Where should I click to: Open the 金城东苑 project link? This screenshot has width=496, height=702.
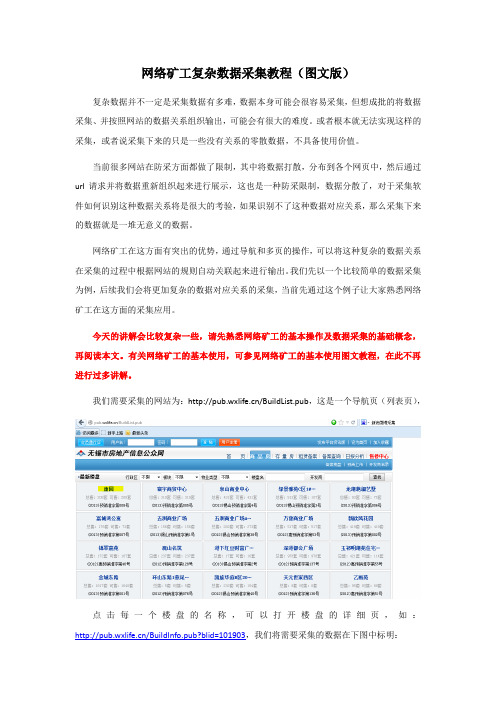click(x=108, y=578)
